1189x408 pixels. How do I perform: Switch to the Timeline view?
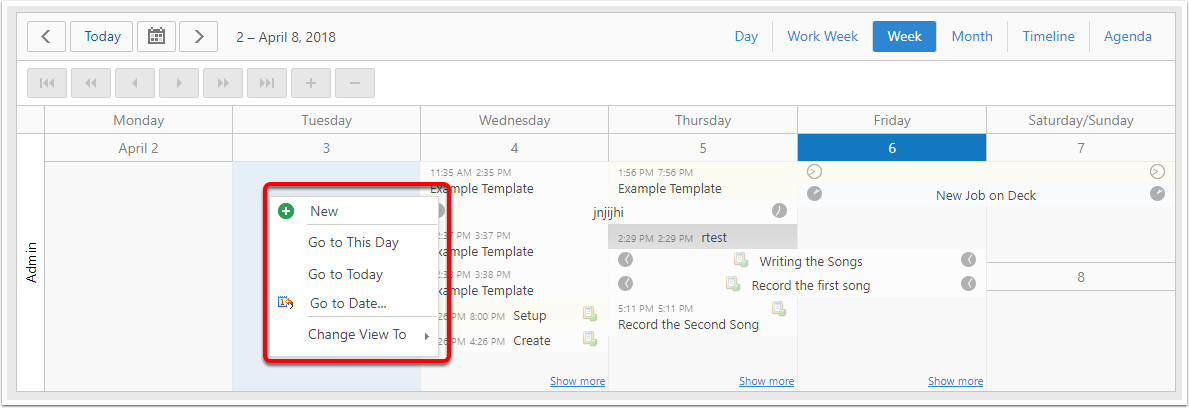pos(1048,37)
